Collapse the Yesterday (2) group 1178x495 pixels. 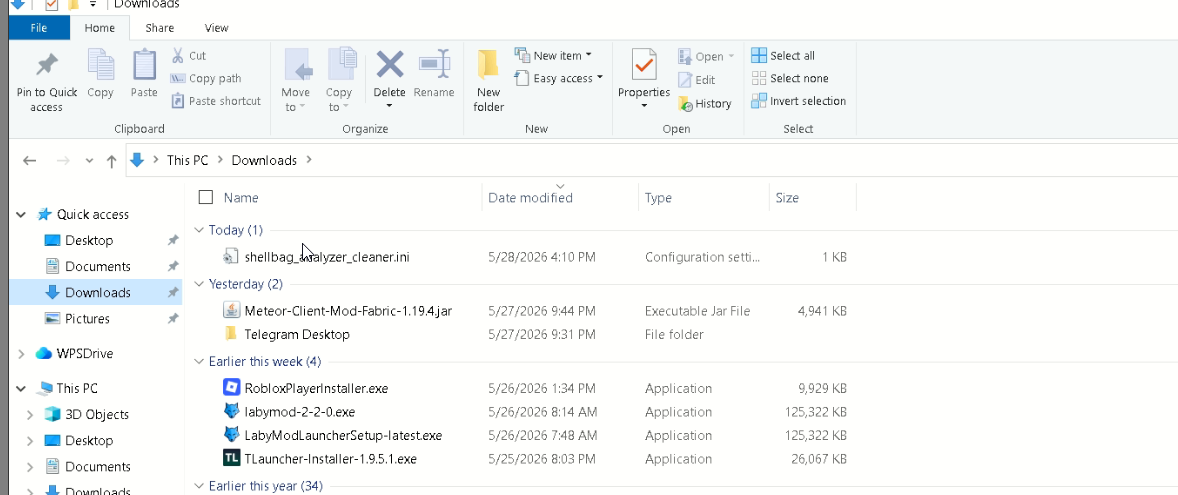click(199, 284)
